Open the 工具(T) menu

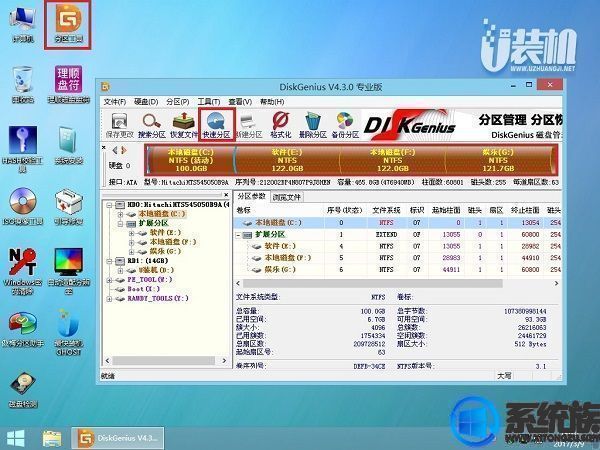(209, 102)
